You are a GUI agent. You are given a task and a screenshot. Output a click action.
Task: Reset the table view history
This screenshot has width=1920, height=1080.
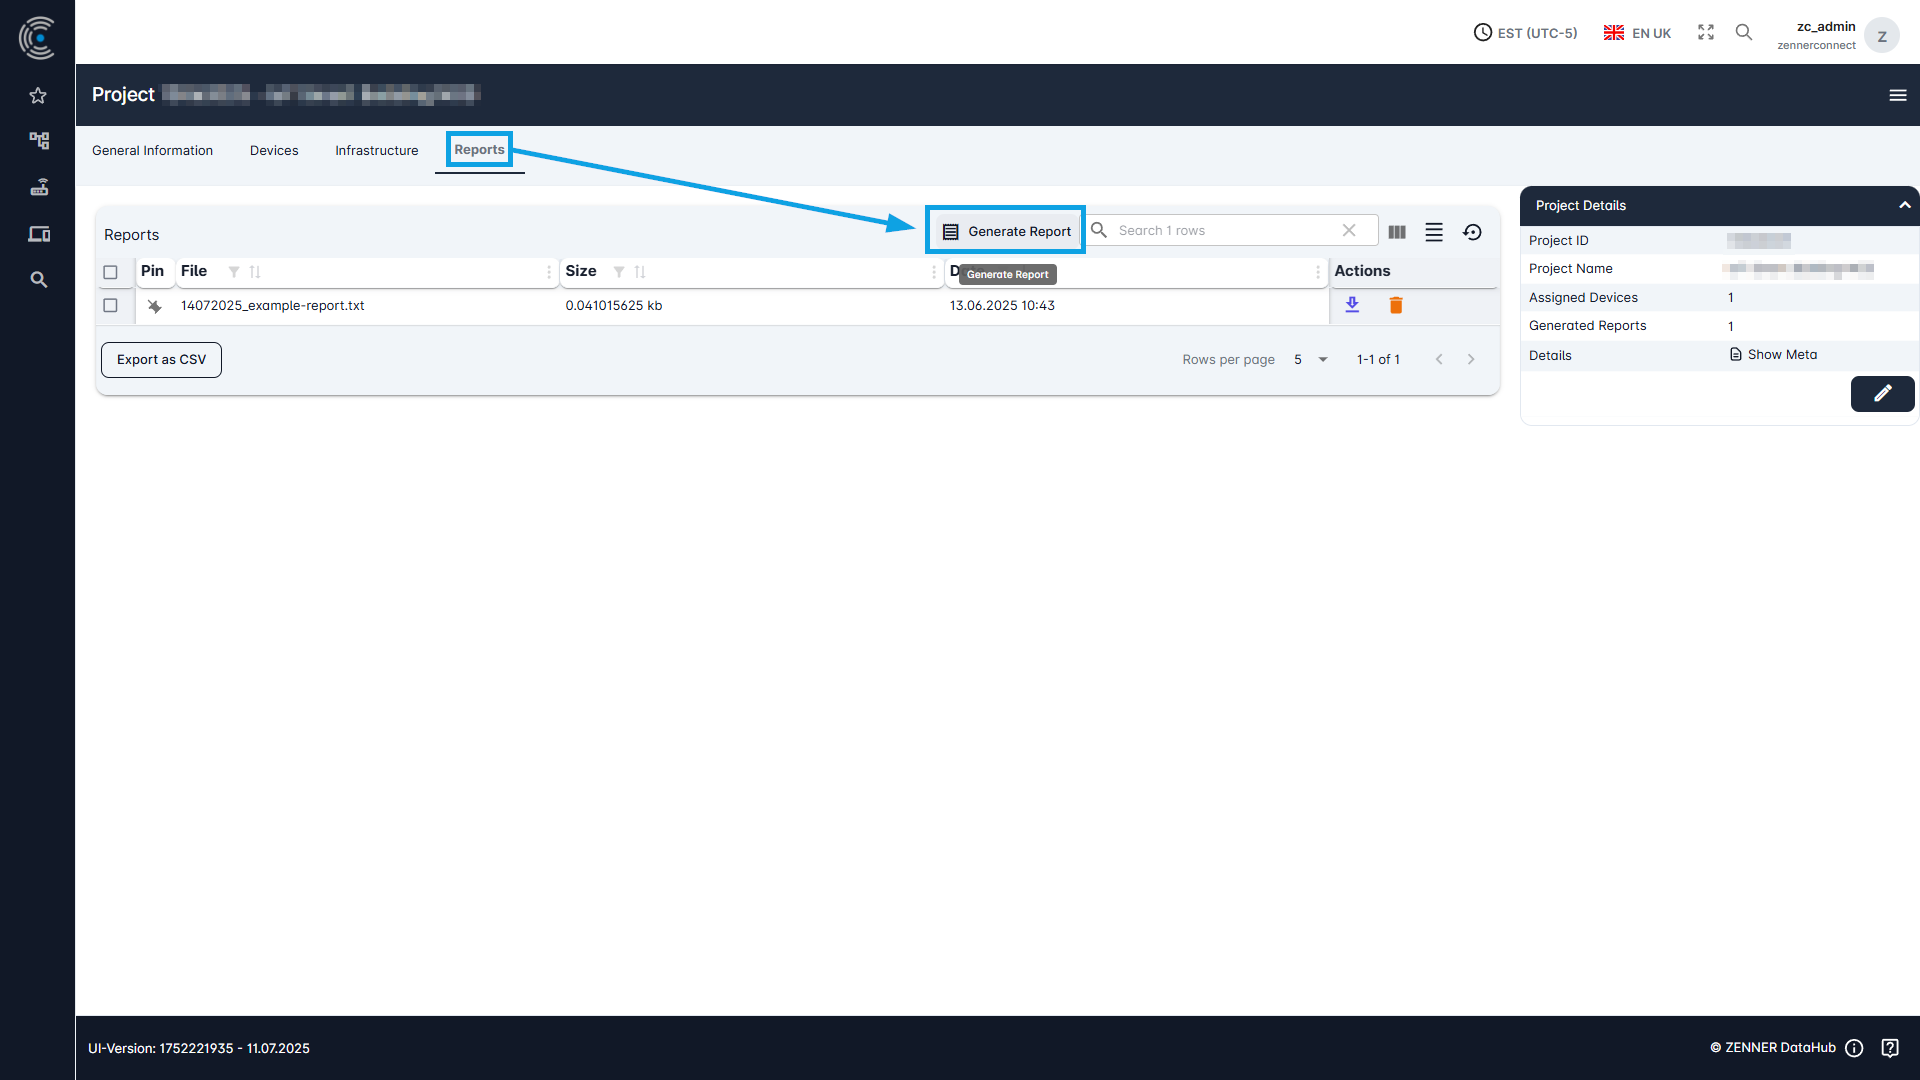(1472, 231)
